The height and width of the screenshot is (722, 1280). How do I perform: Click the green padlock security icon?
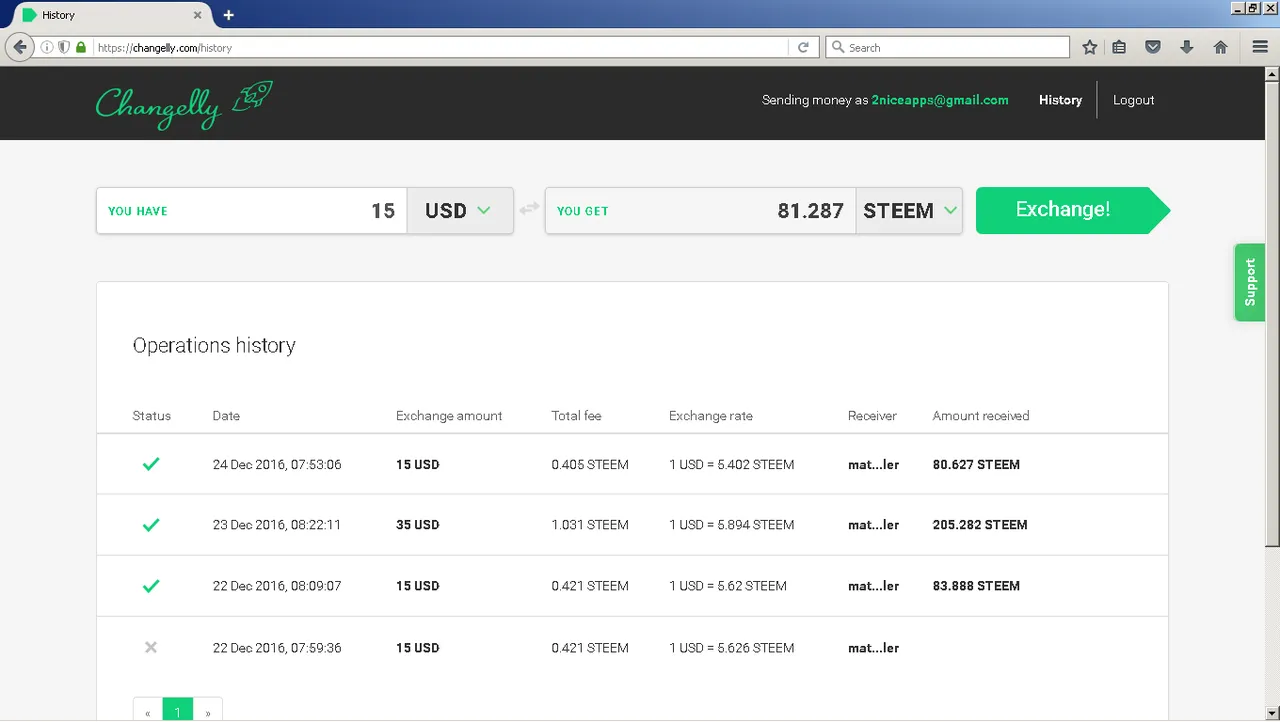[81, 47]
